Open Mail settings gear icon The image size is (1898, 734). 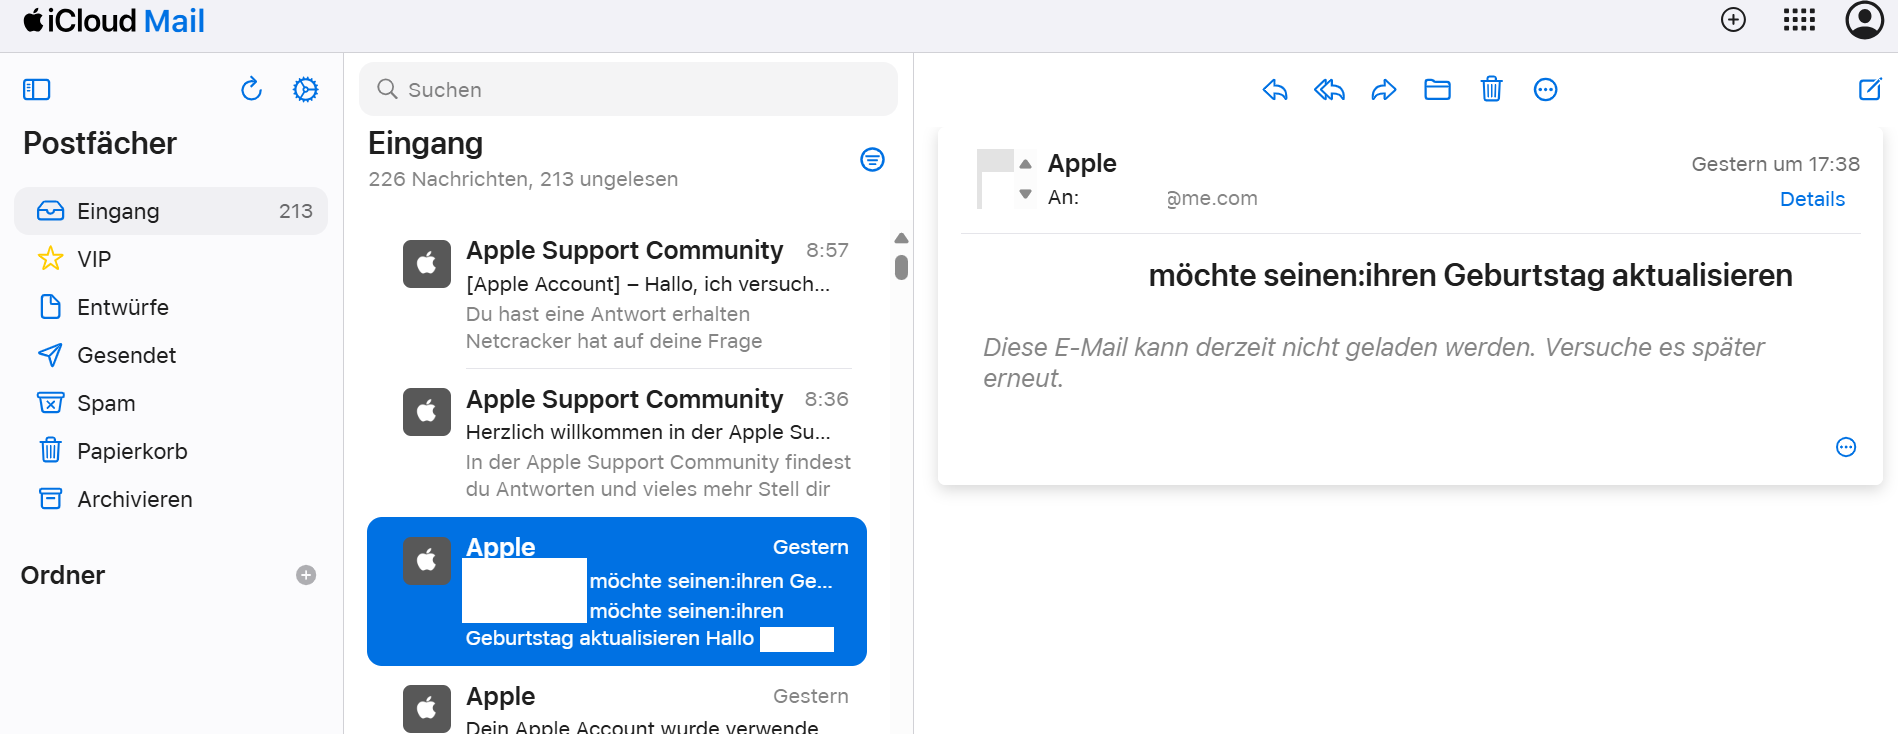[x=305, y=90]
